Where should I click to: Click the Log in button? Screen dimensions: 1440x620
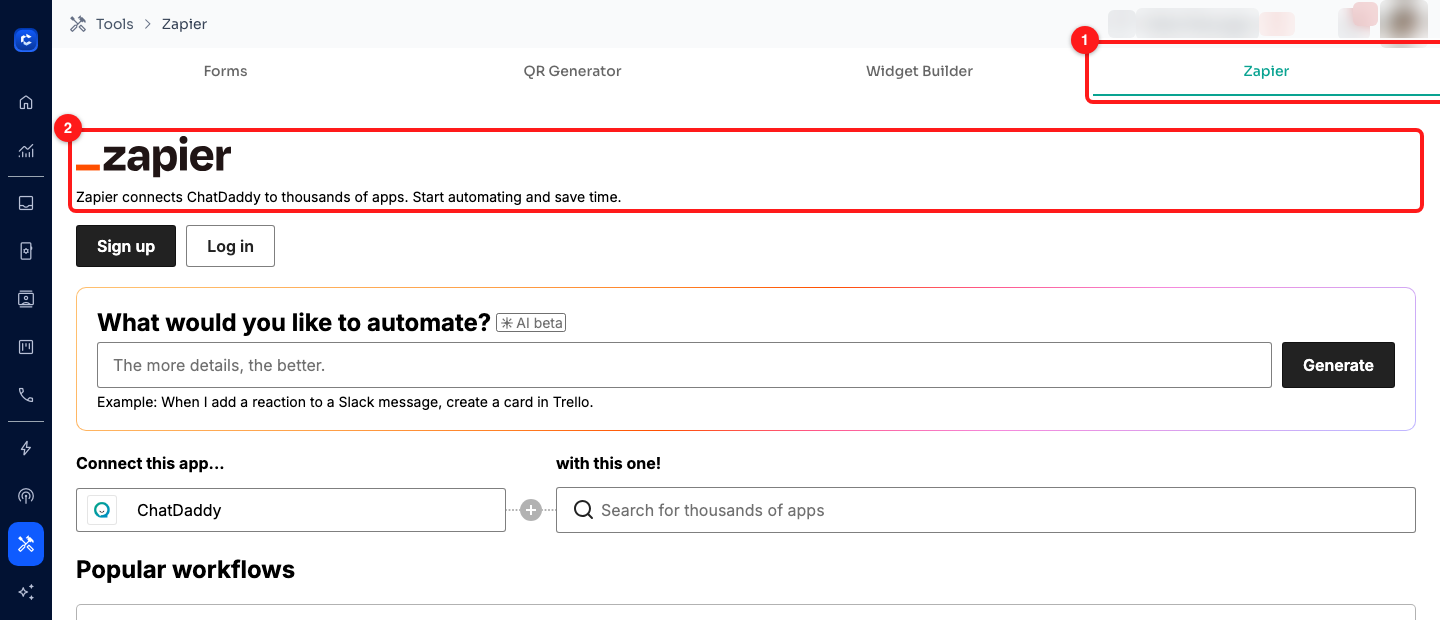(x=230, y=246)
